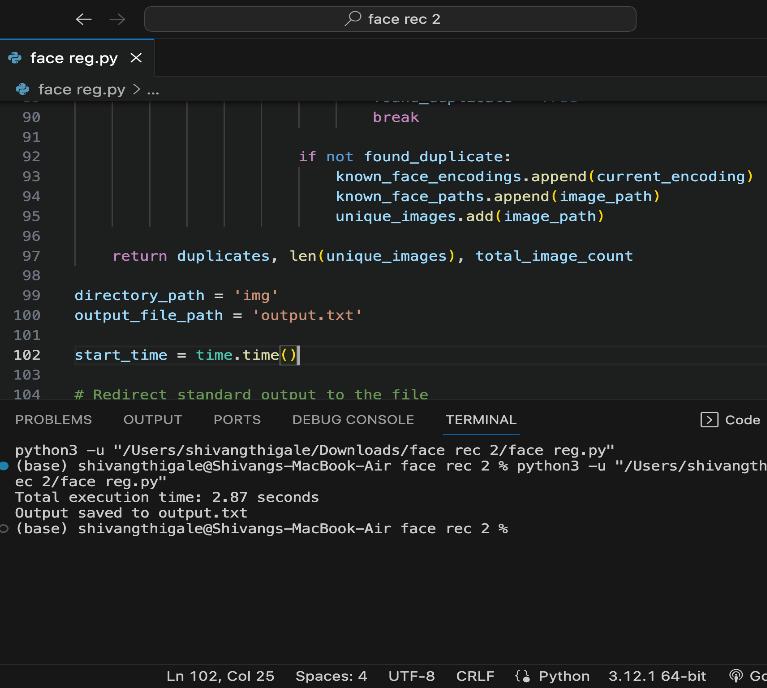The height and width of the screenshot is (688, 767).
Task: Click the Code terminal launcher icon
Action: pos(709,419)
